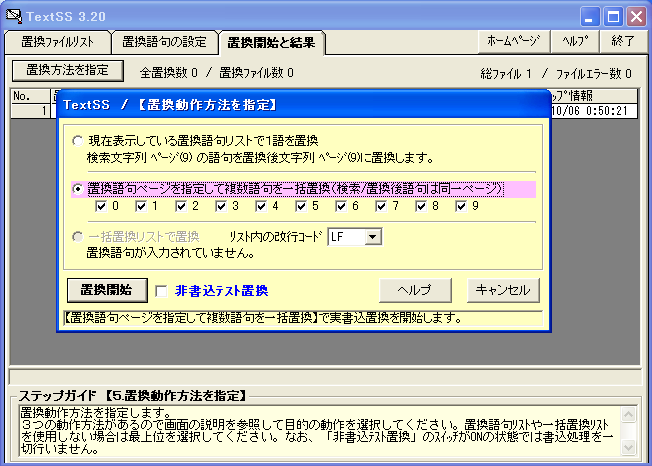Maximize the TextSS window
The image size is (652, 466).
613,17
